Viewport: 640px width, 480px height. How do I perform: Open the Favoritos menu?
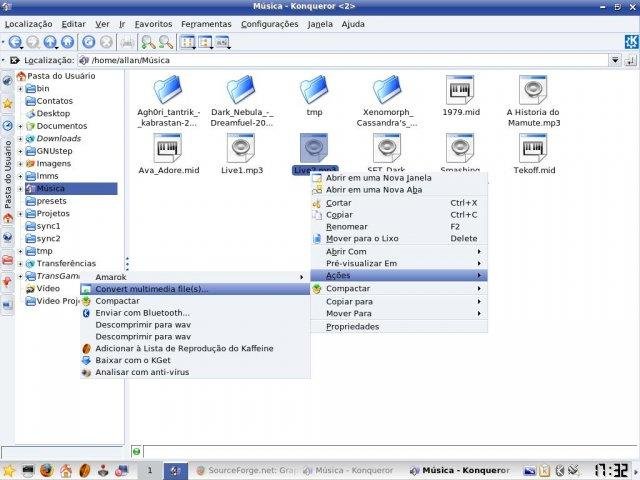tap(153, 24)
